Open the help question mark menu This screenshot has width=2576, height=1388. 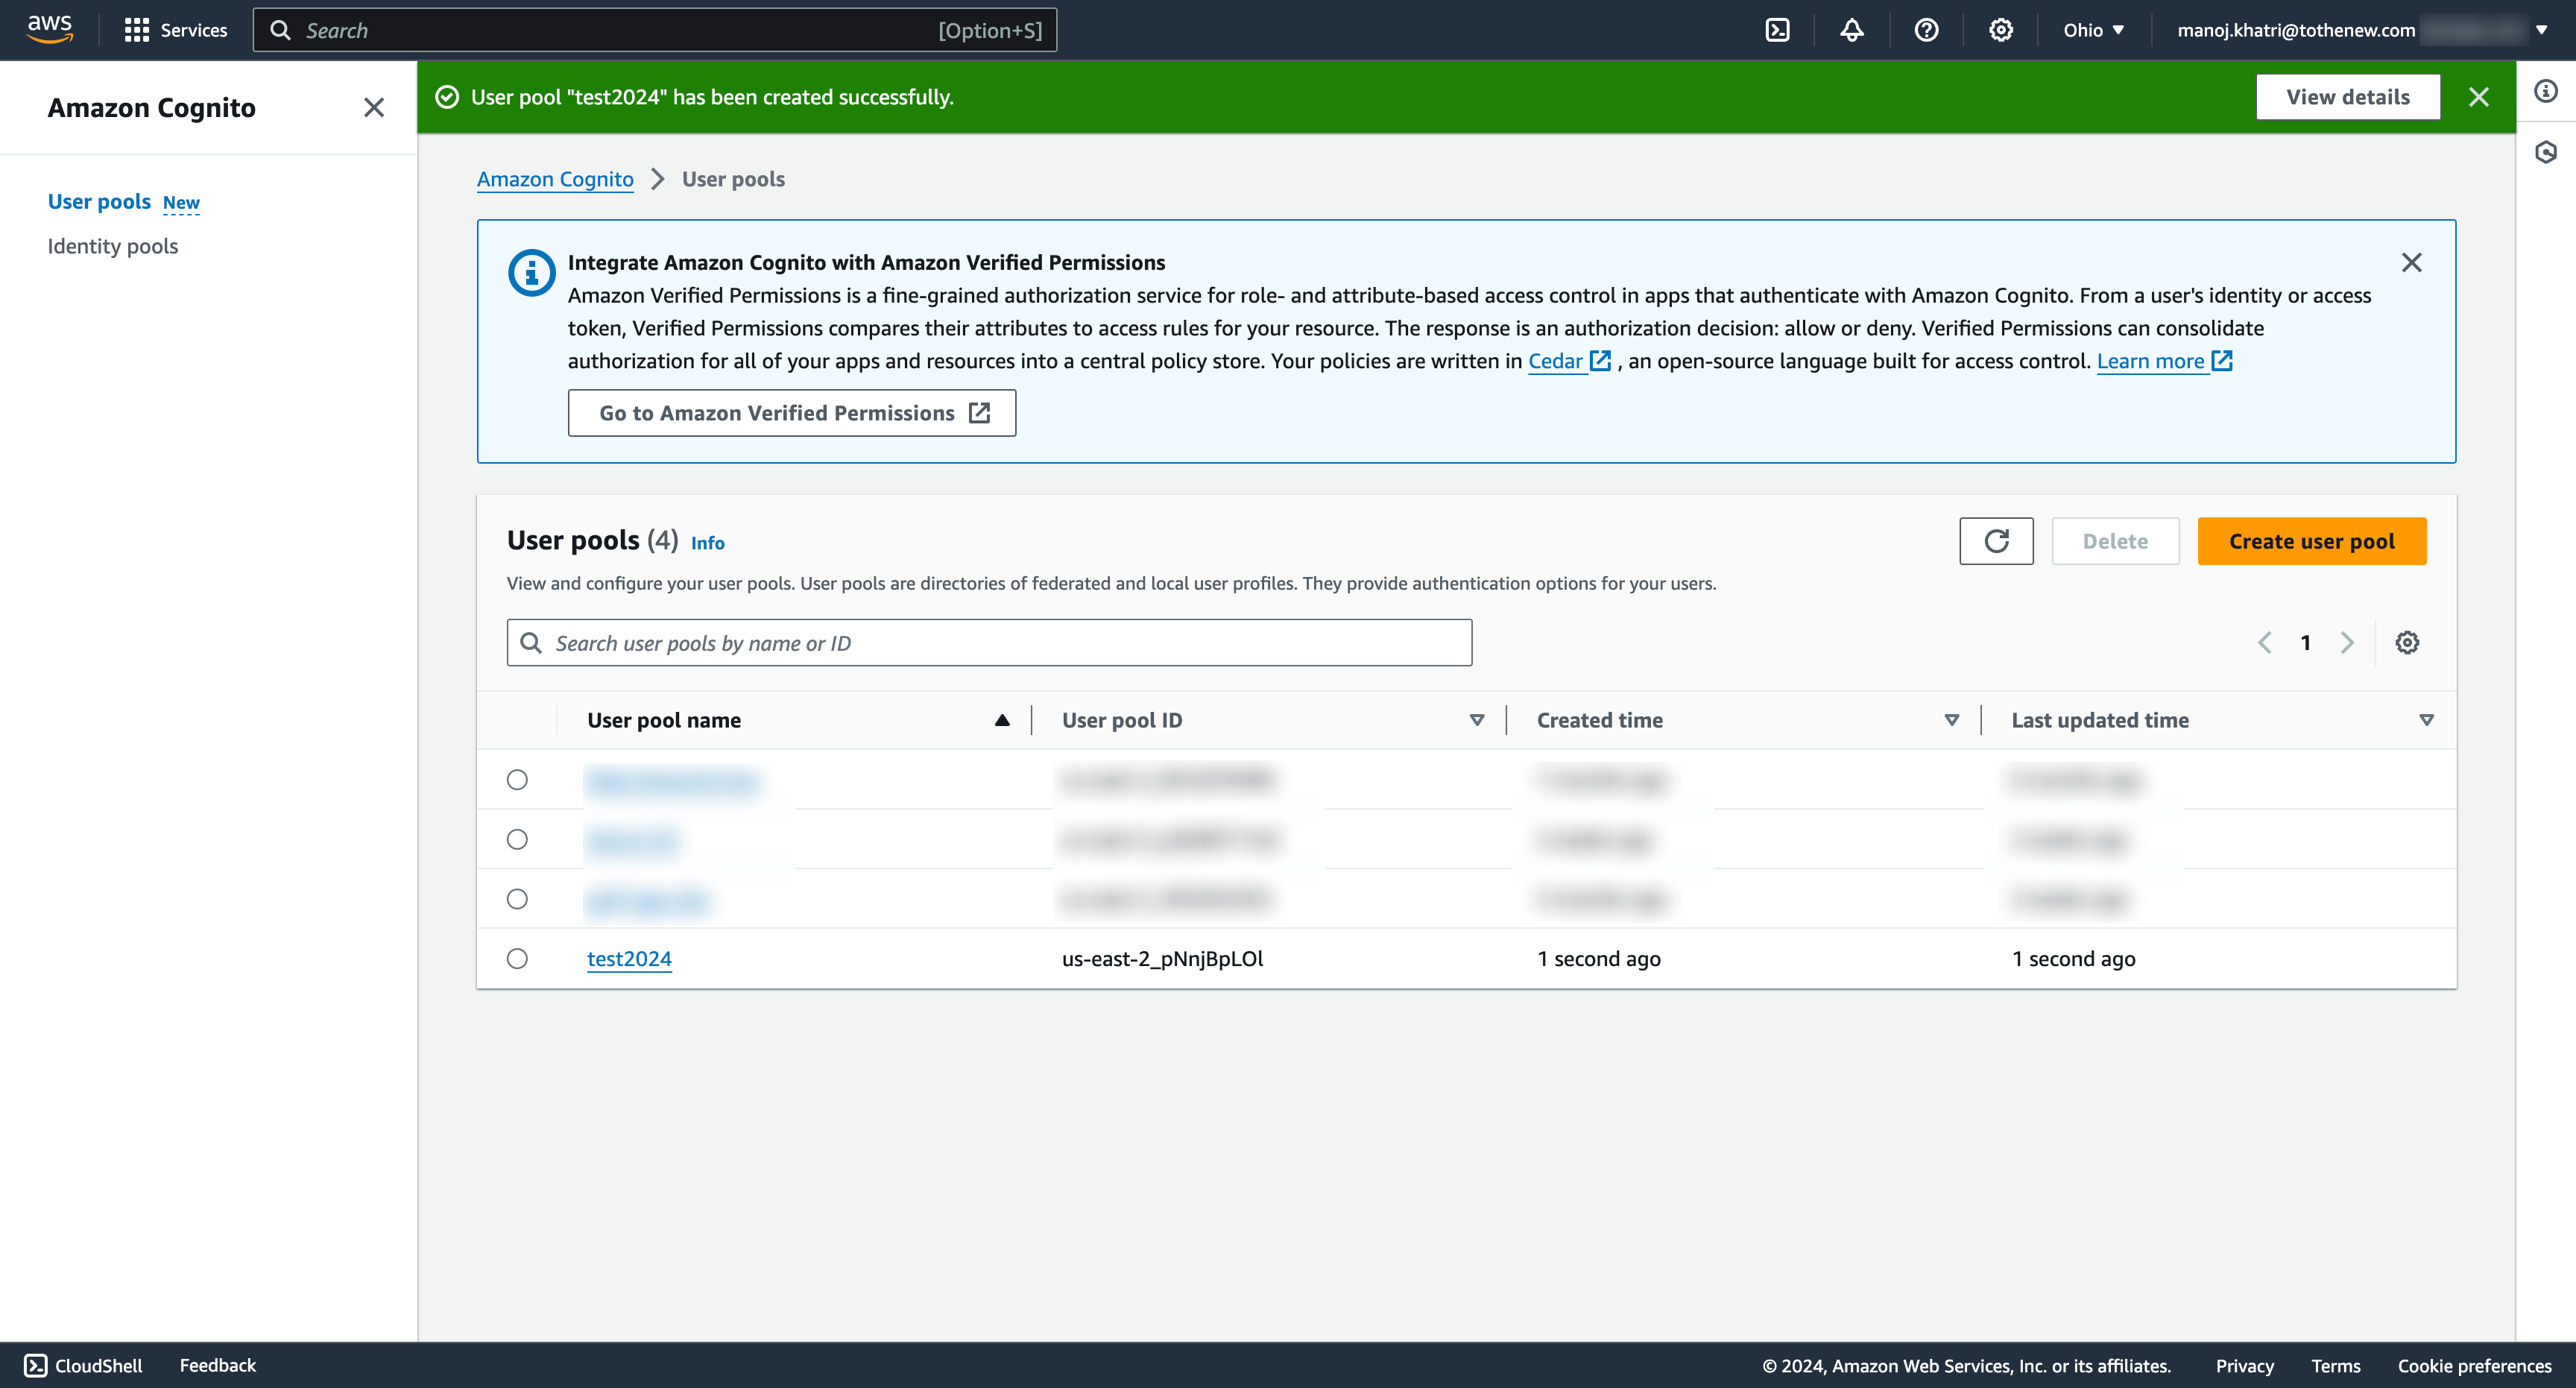1926,30
